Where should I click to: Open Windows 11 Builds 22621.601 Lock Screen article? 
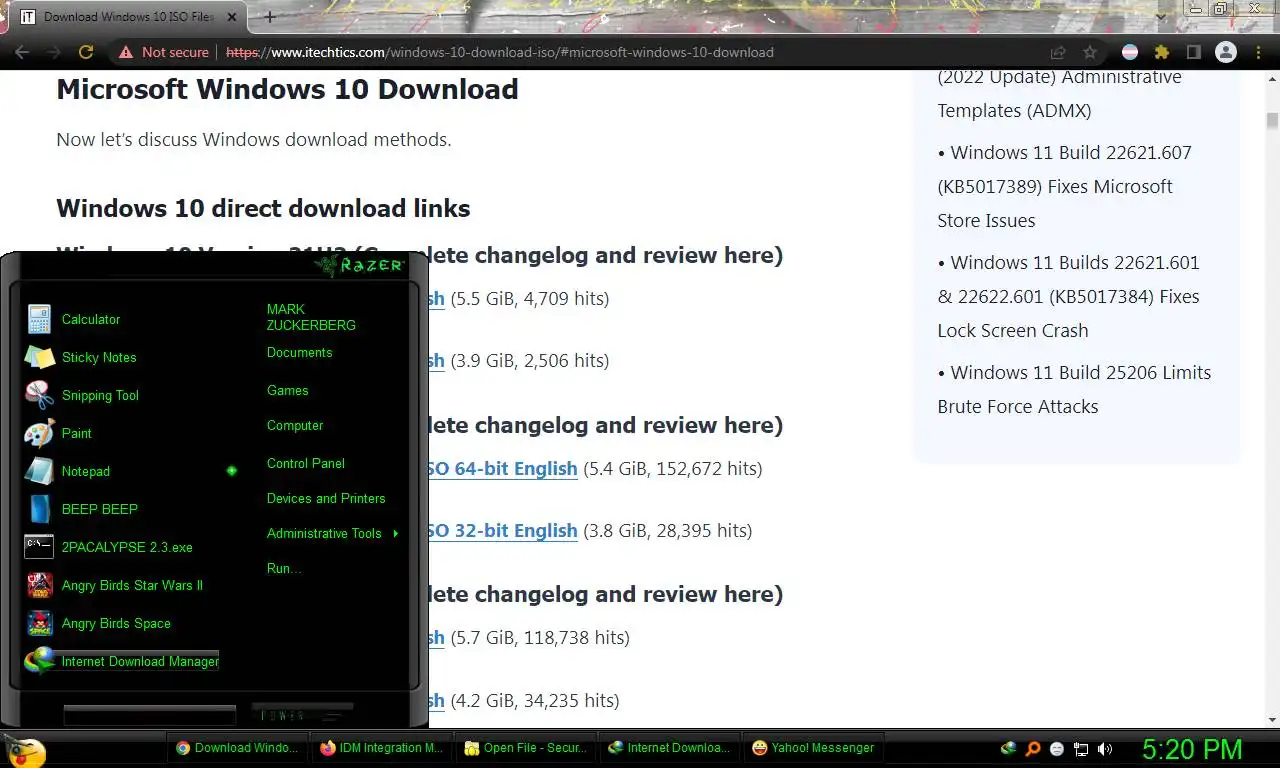pyautogui.click(x=1068, y=296)
